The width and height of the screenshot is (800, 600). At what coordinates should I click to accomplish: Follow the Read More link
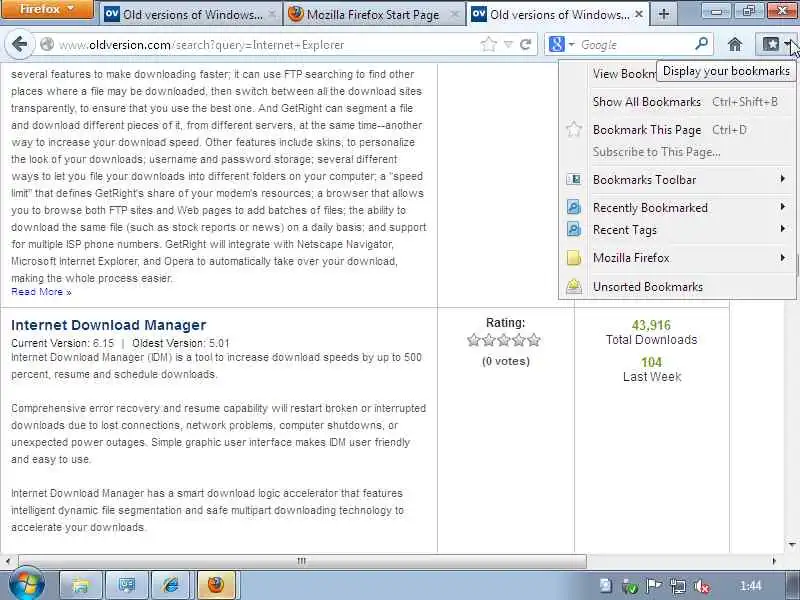41,292
